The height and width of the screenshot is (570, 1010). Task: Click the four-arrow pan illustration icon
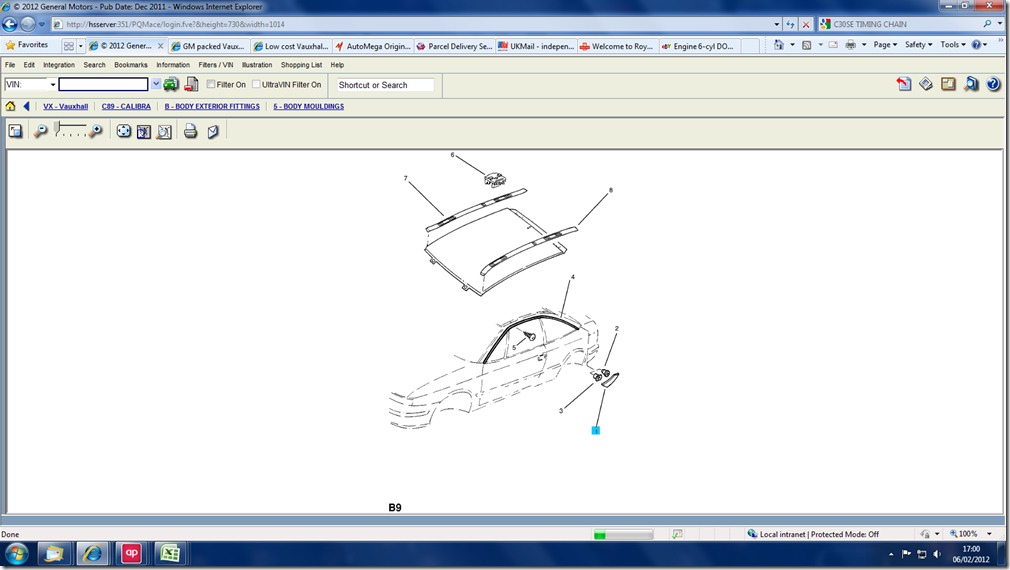[124, 131]
